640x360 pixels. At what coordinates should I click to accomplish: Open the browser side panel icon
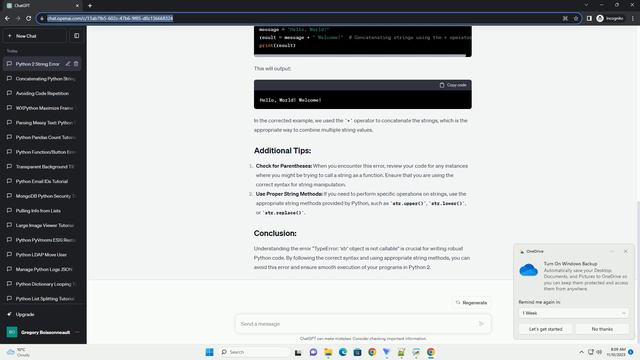point(589,18)
